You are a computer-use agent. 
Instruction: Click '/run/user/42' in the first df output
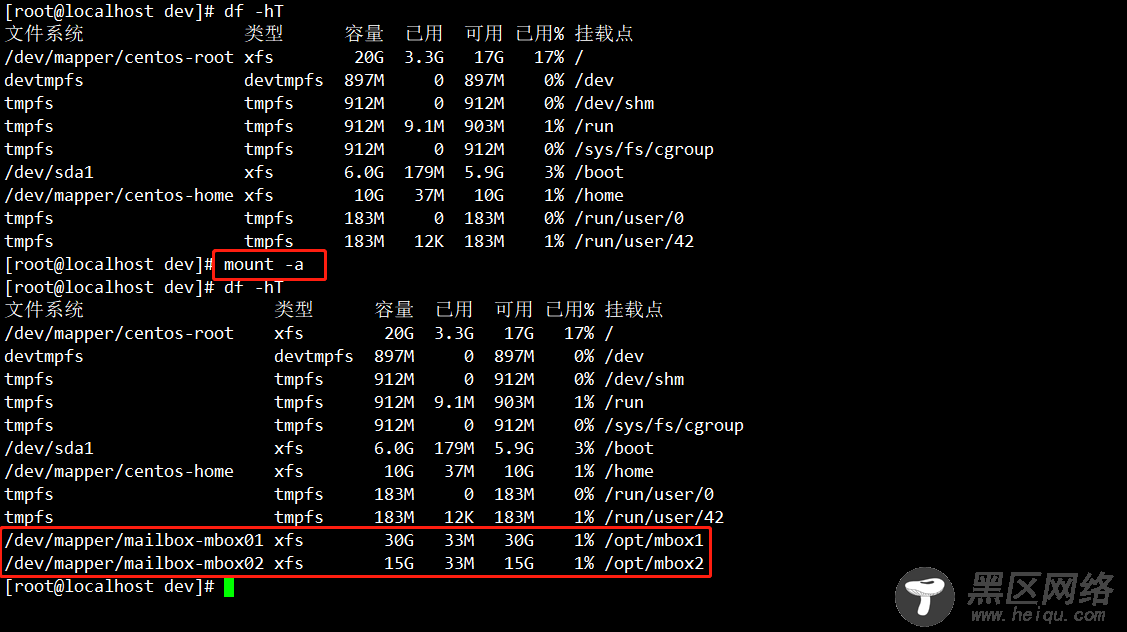tap(634, 242)
